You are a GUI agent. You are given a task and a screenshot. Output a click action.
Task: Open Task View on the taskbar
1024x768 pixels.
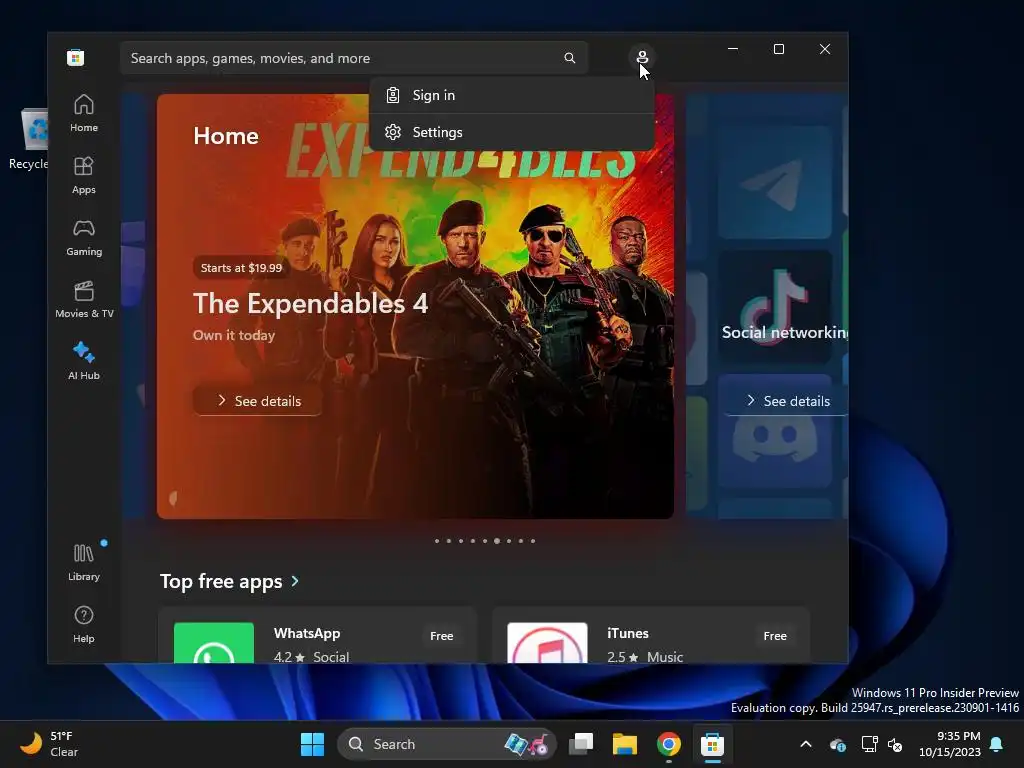click(x=581, y=744)
